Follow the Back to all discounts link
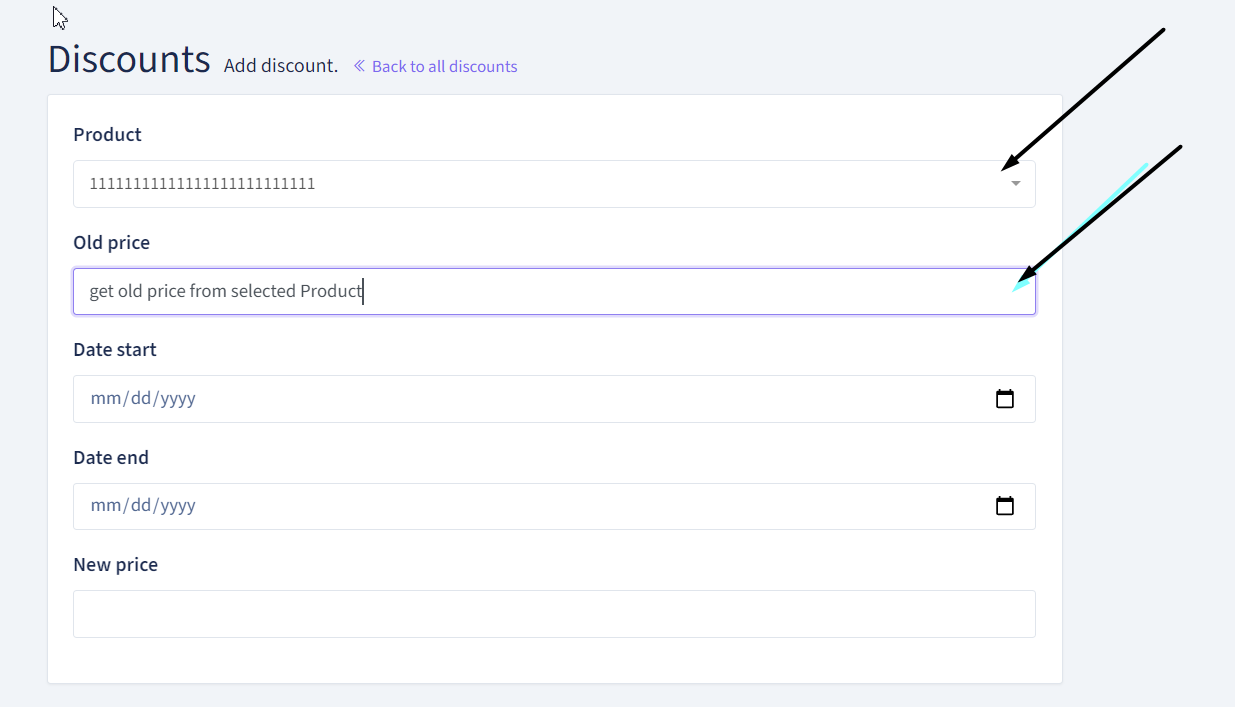Image resolution: width=1235 pixels, height=707 pixels. [444, 66]
